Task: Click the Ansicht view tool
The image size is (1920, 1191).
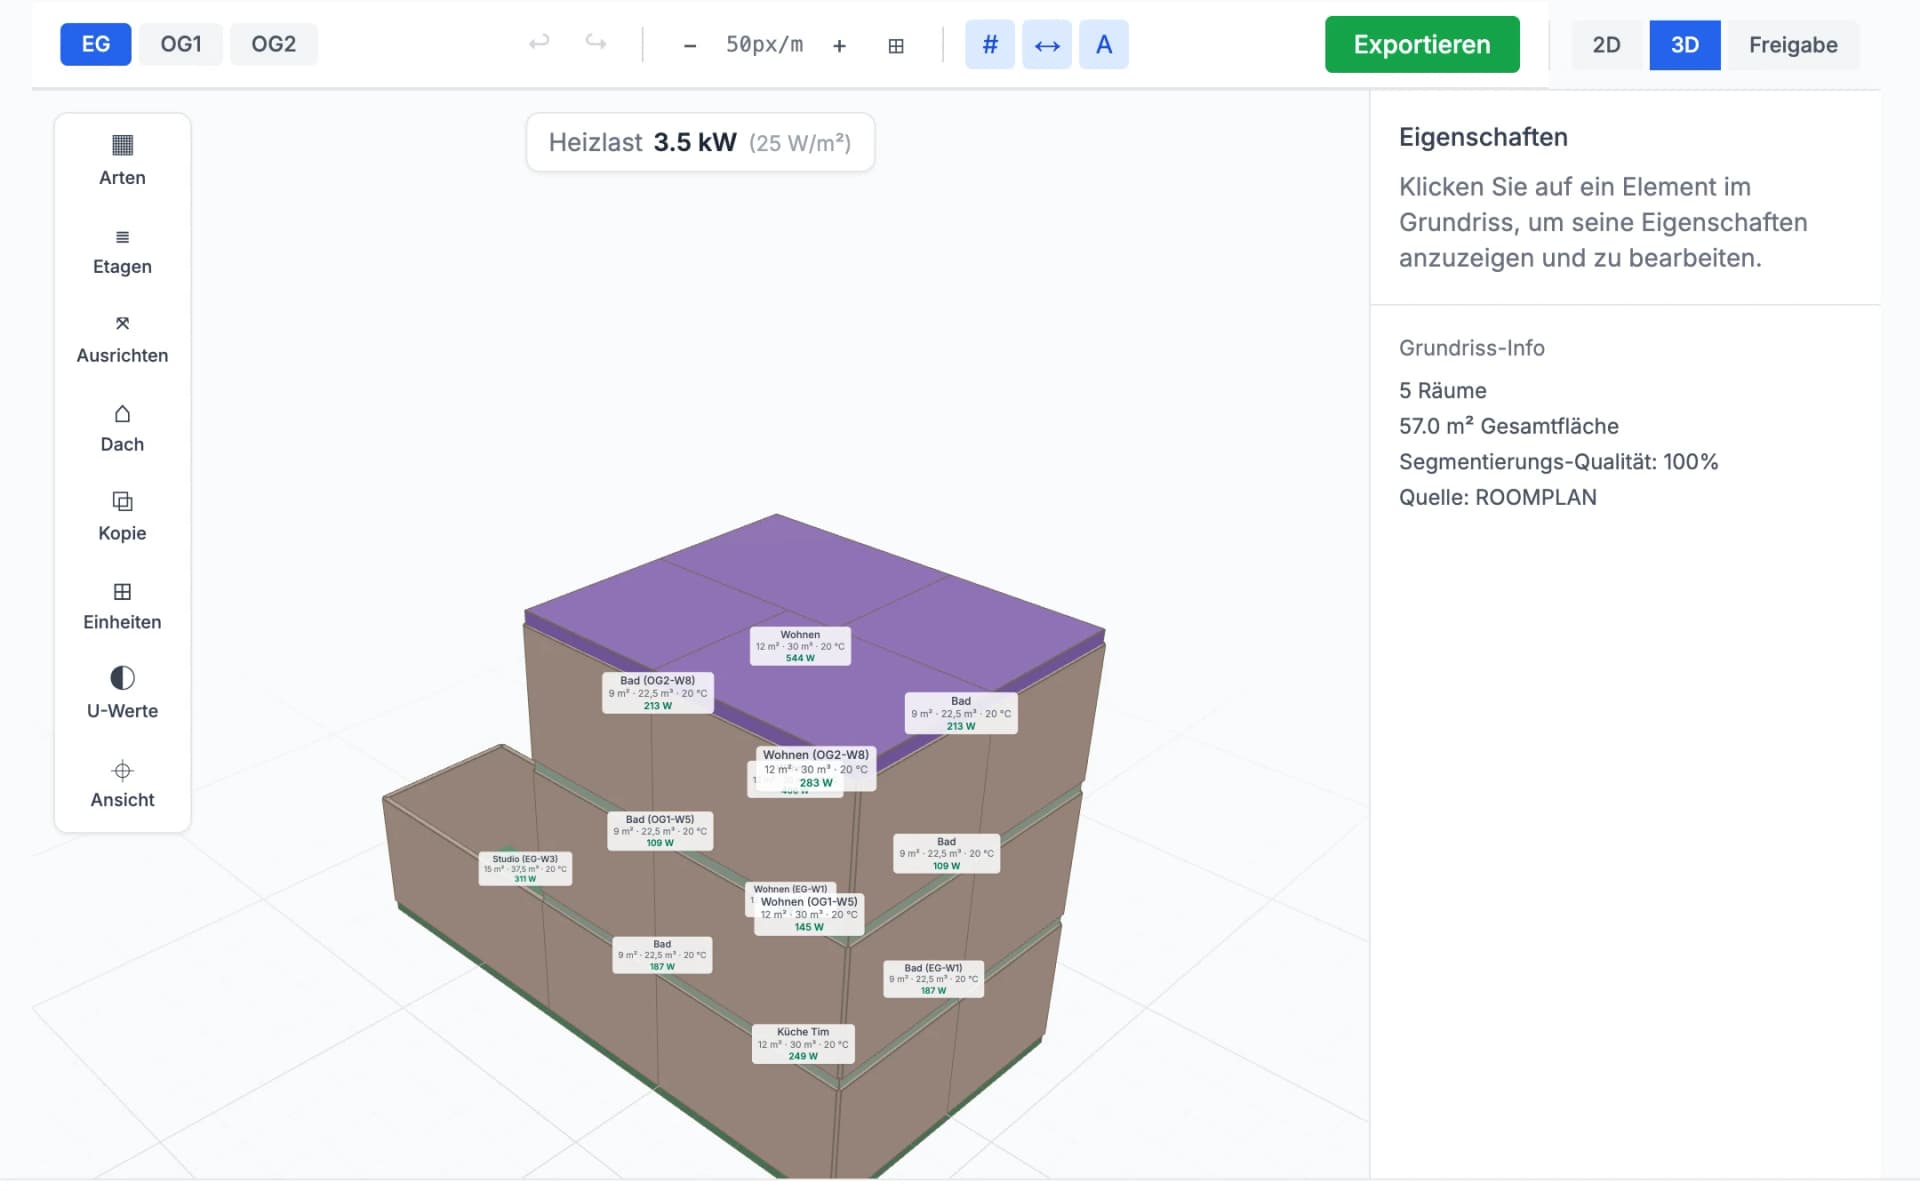Action: [122, 783]
